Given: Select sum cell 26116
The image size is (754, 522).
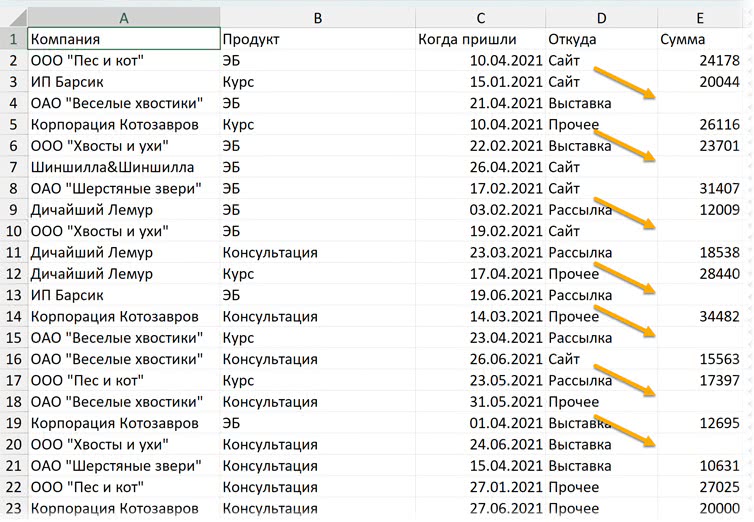Looking at the screenshot, I should (700, 124).
